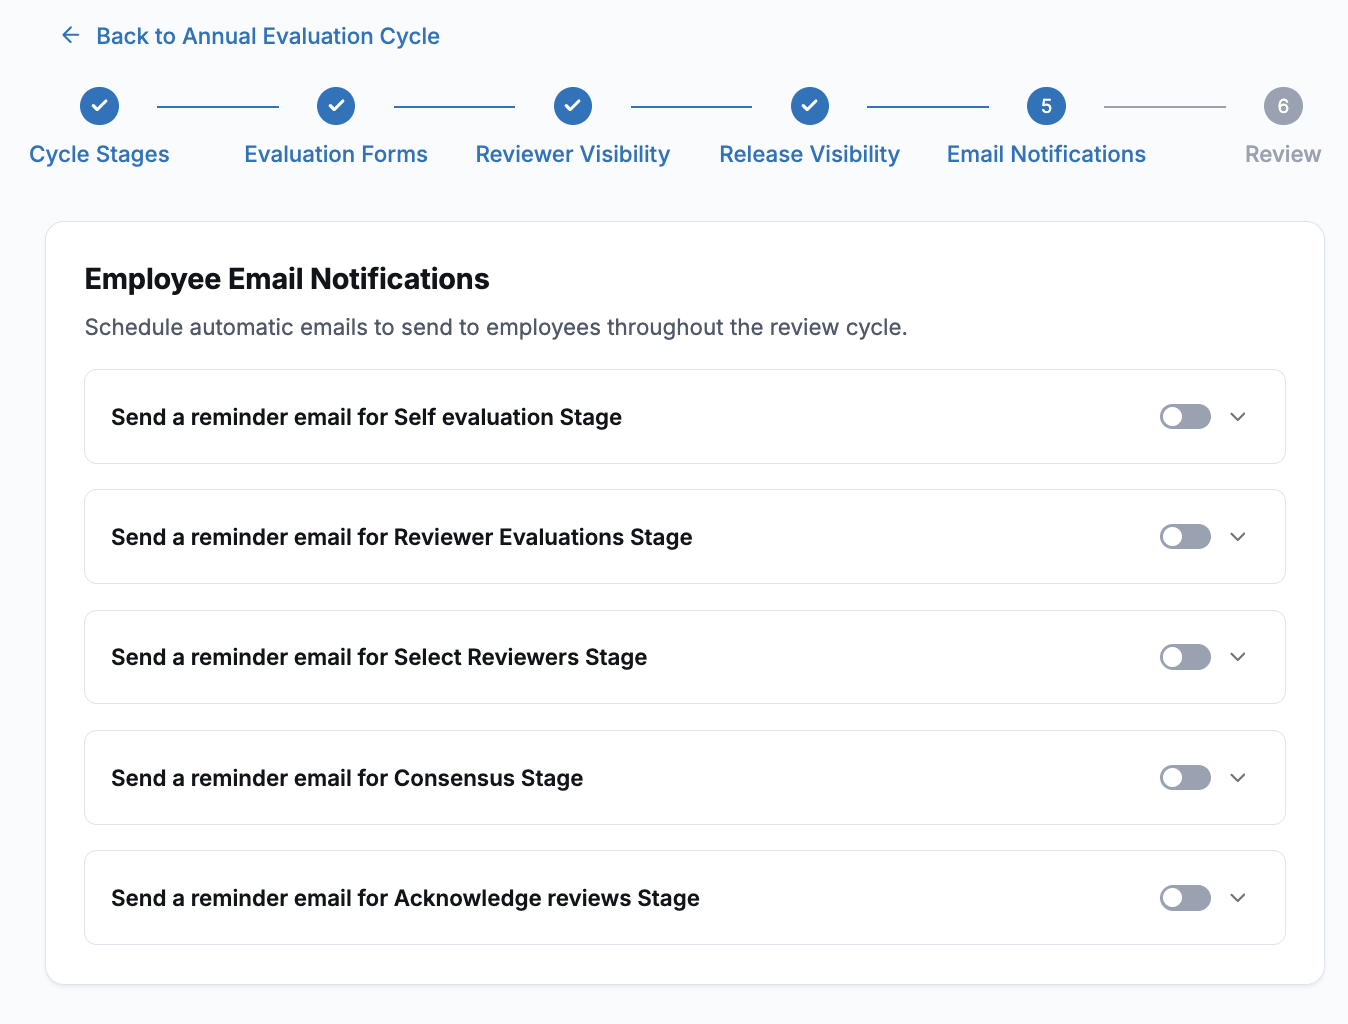1348x1024 pixels.
Task: Click the Employee Email Notifications heading
Action: pyautogui.click(x=287, y=279)
